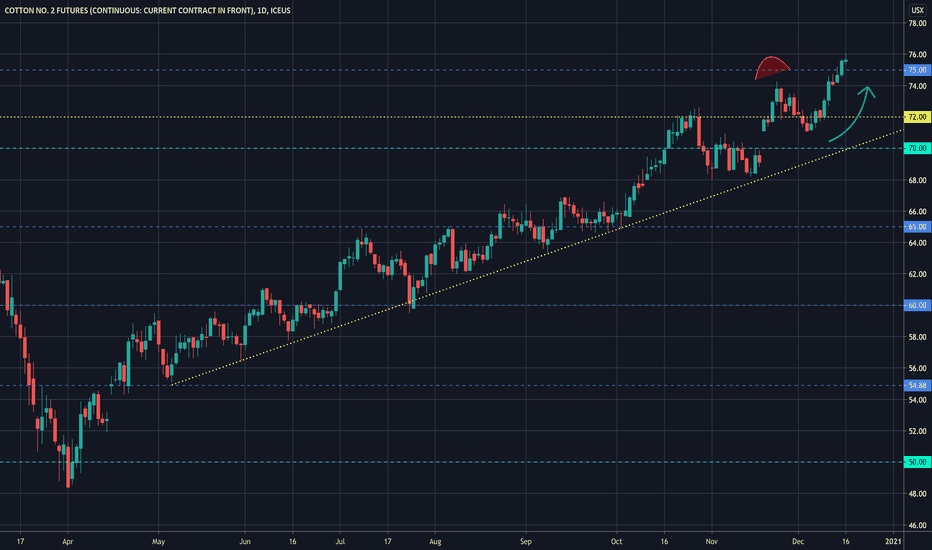Click the 48.00 price axis value
The height and width of the screenshot is (550, 932).
click(x=917, y=494)
